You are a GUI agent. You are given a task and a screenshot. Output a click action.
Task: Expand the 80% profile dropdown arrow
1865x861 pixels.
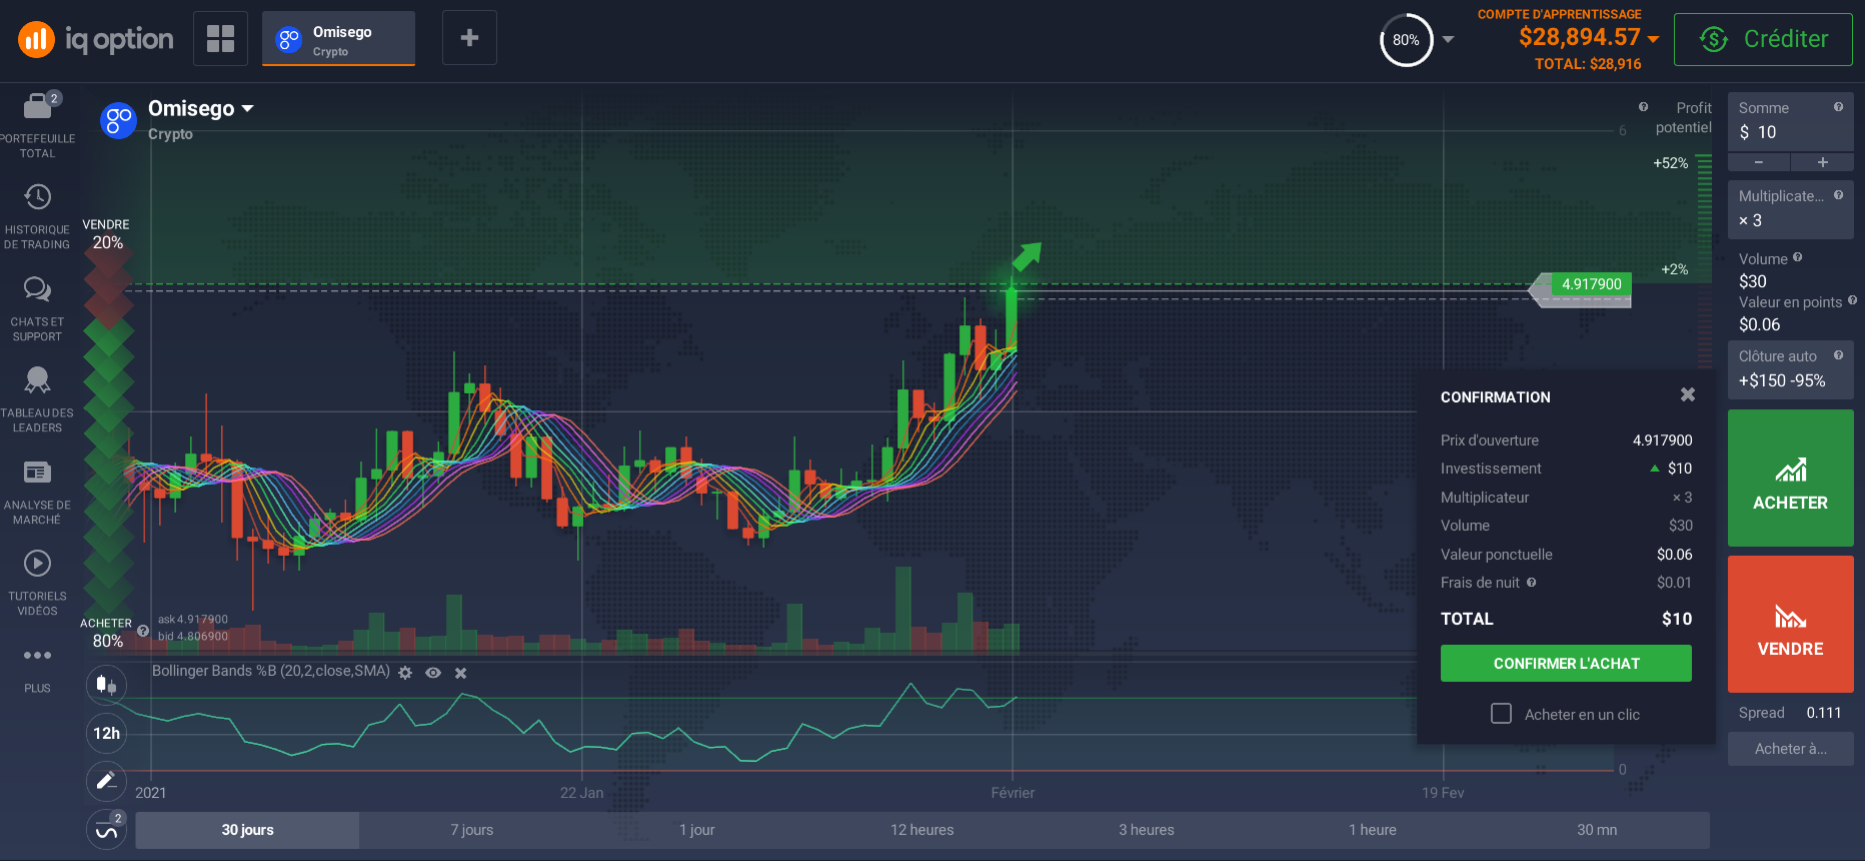[x=1448, y=40]
